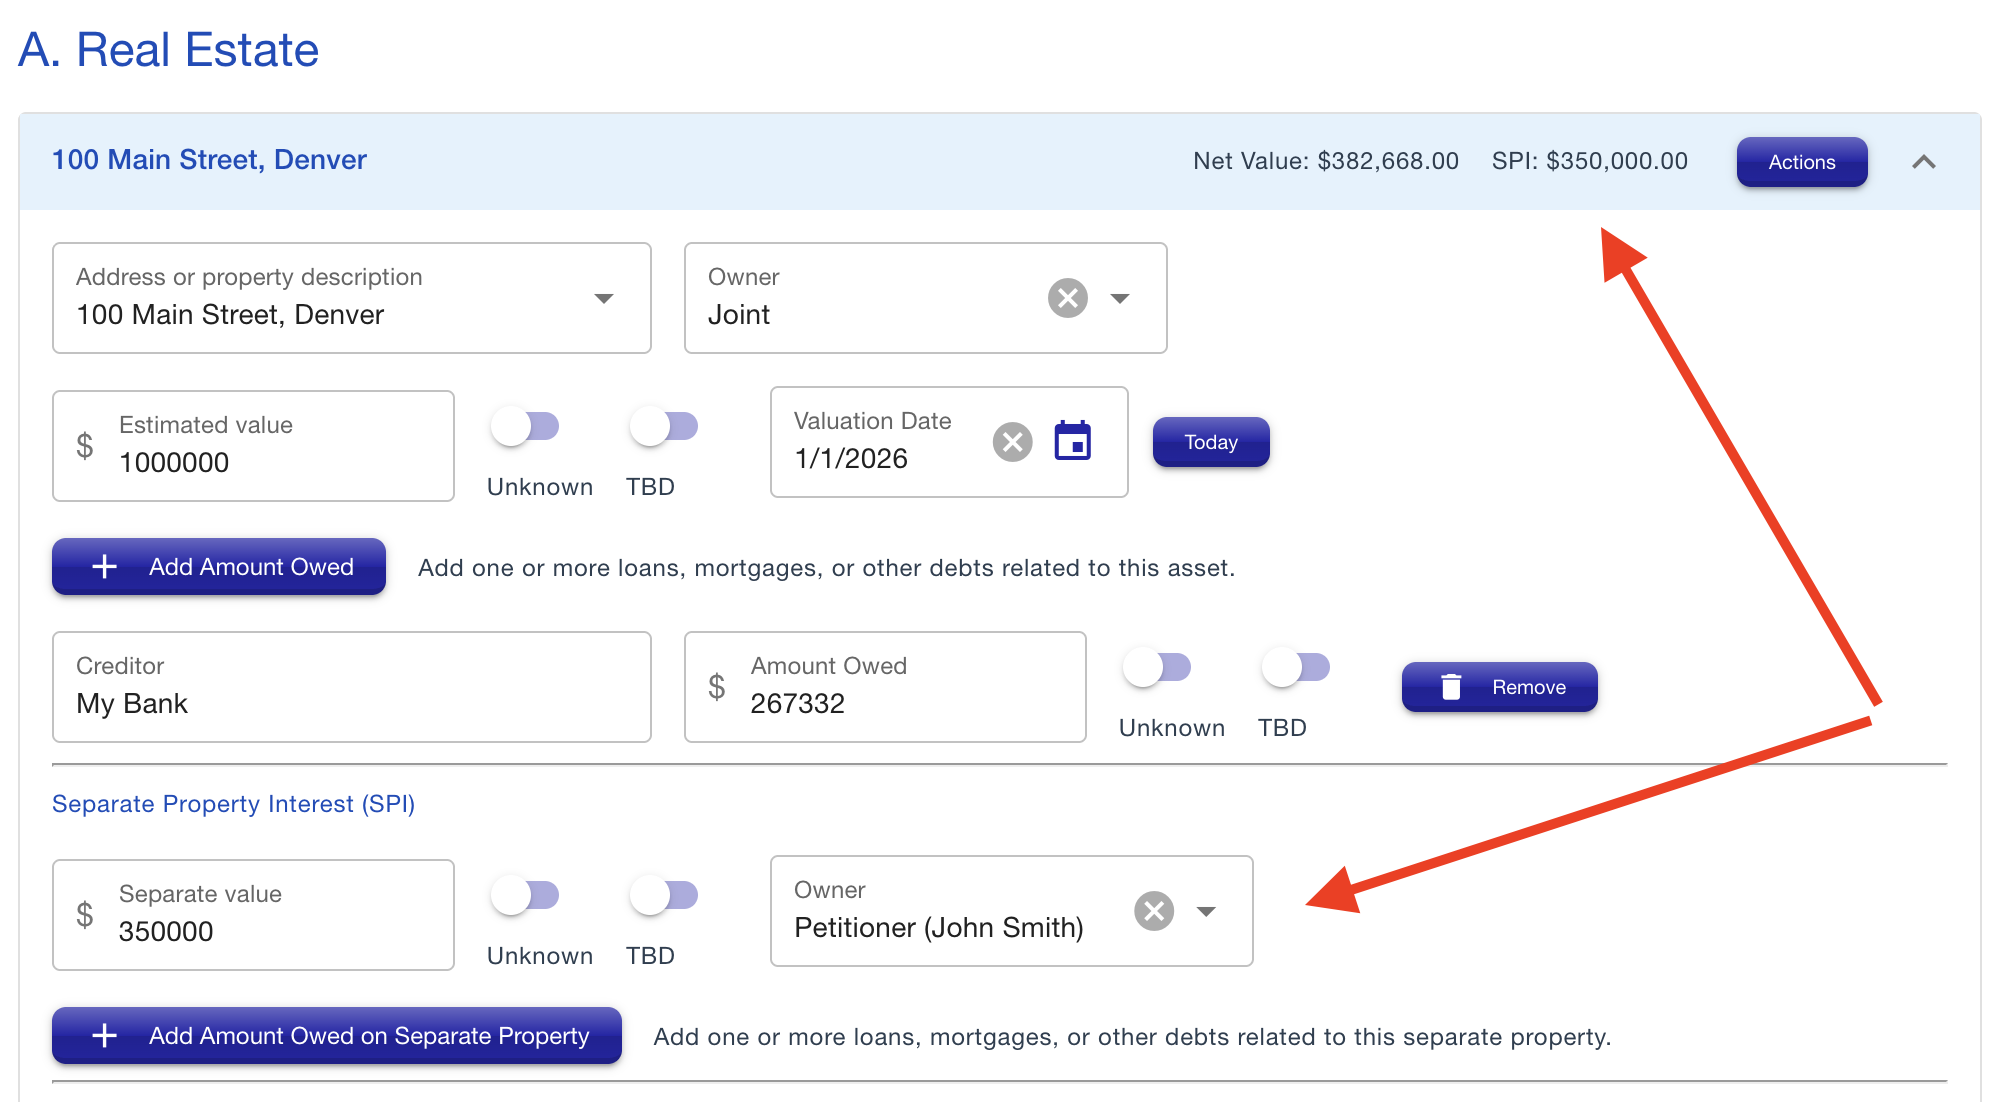Open the Valuation Date calendar picker
Image resolution: width=1996 pixels, height=1102 pixels.
[1073, 441]
